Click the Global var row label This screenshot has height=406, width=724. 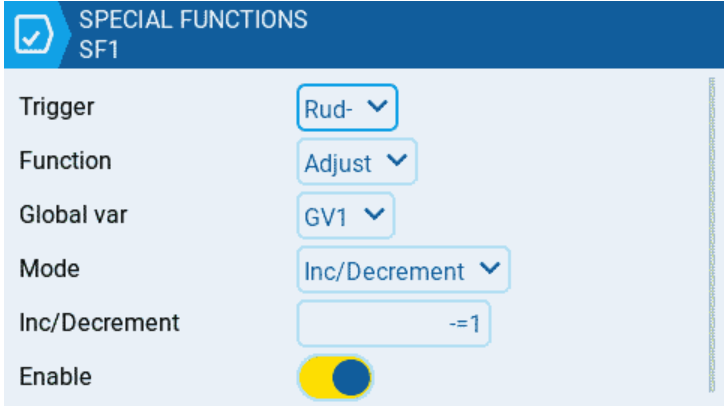(73, 215)
